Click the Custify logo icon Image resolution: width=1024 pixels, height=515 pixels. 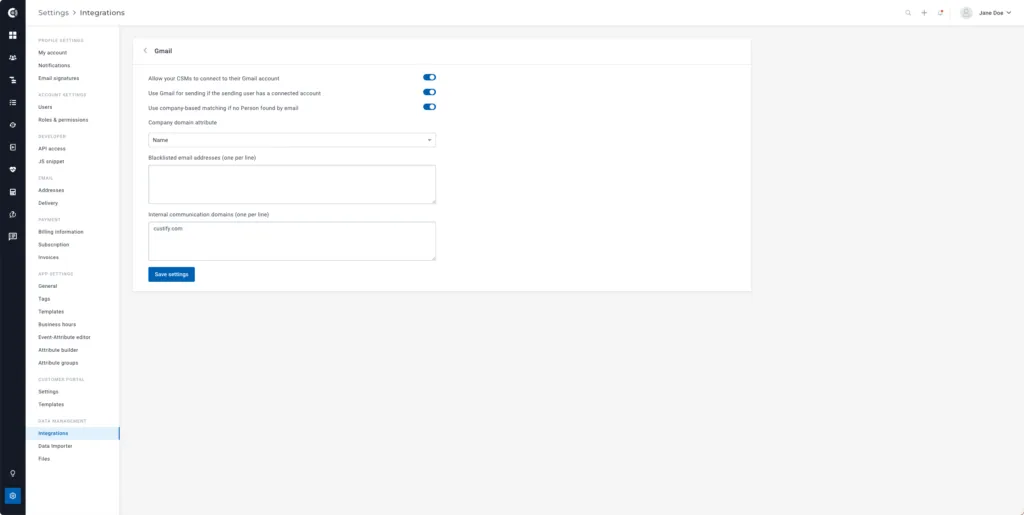pyautogui.click(x=12, y=12)
